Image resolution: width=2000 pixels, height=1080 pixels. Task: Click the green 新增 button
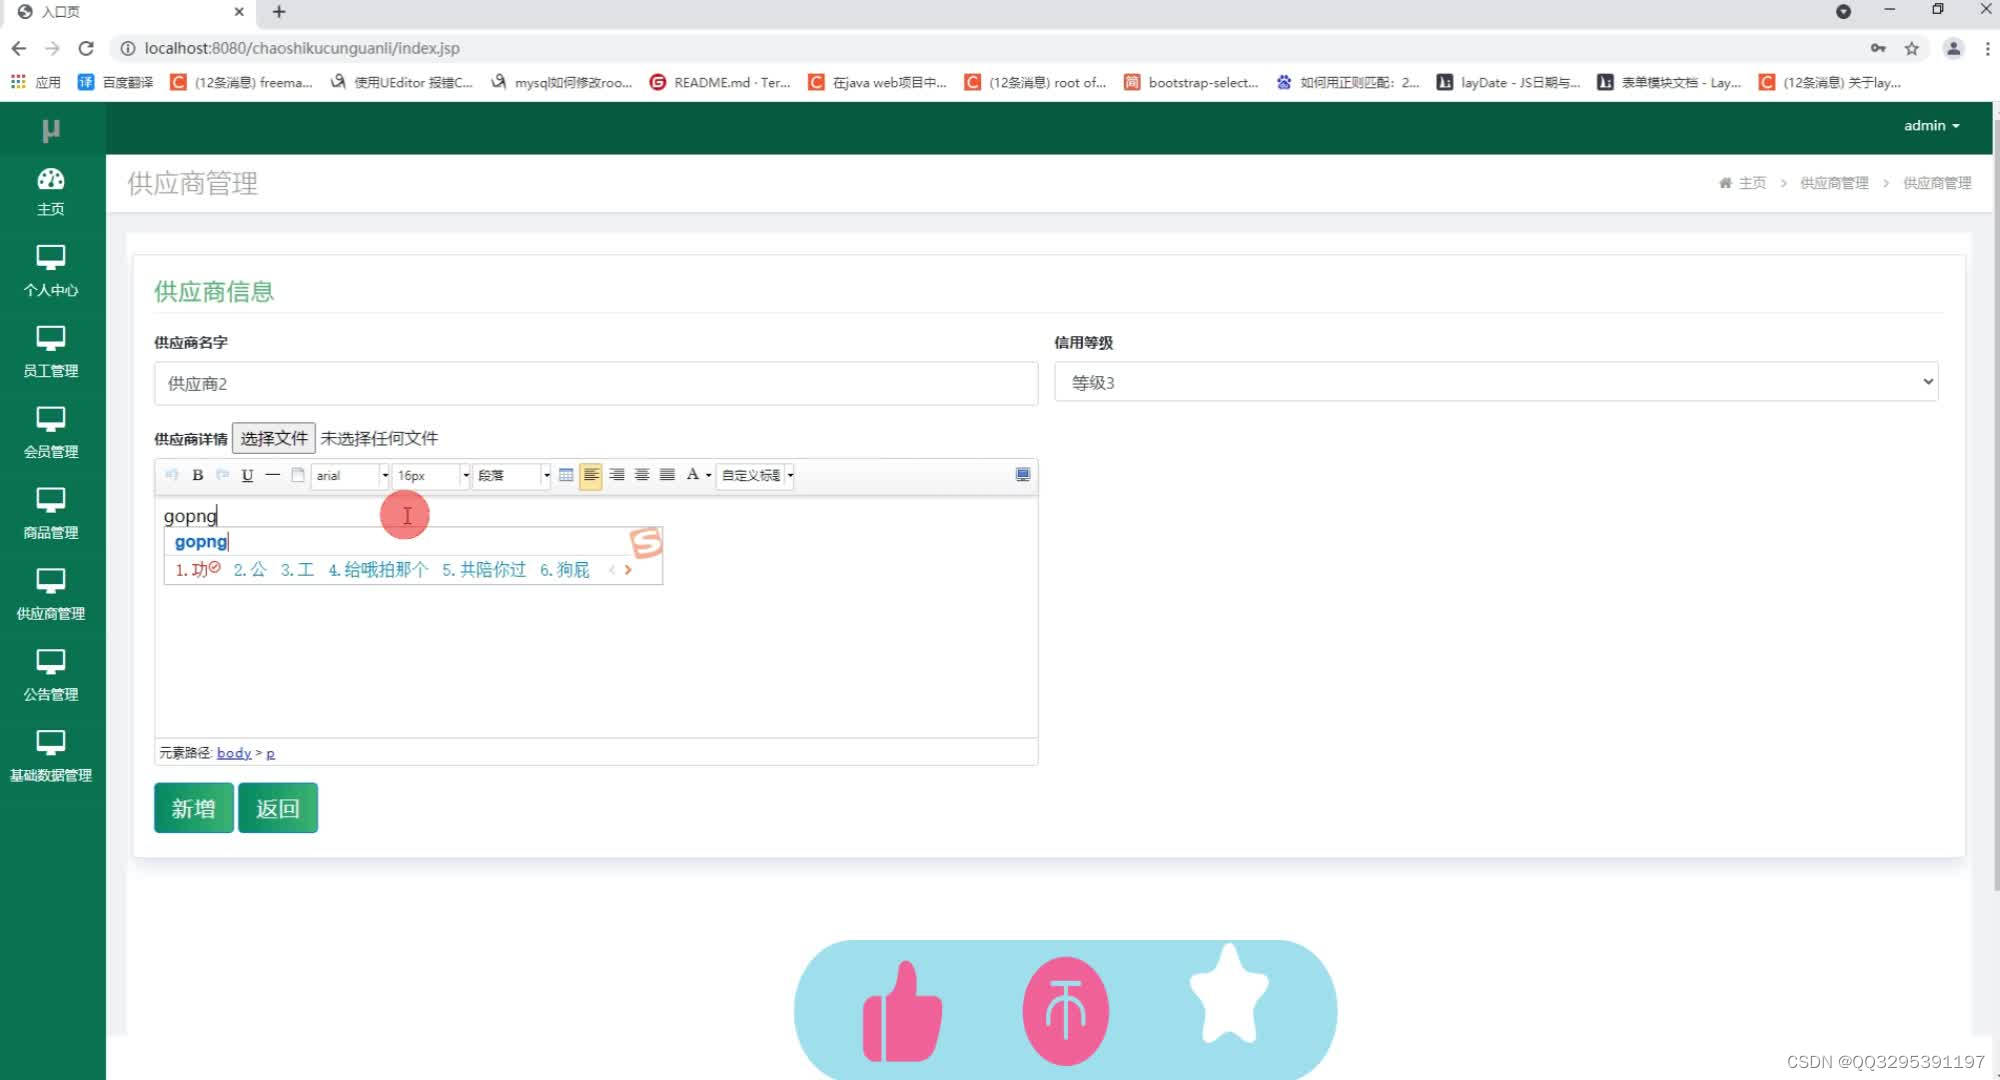(x=194, y=808)
